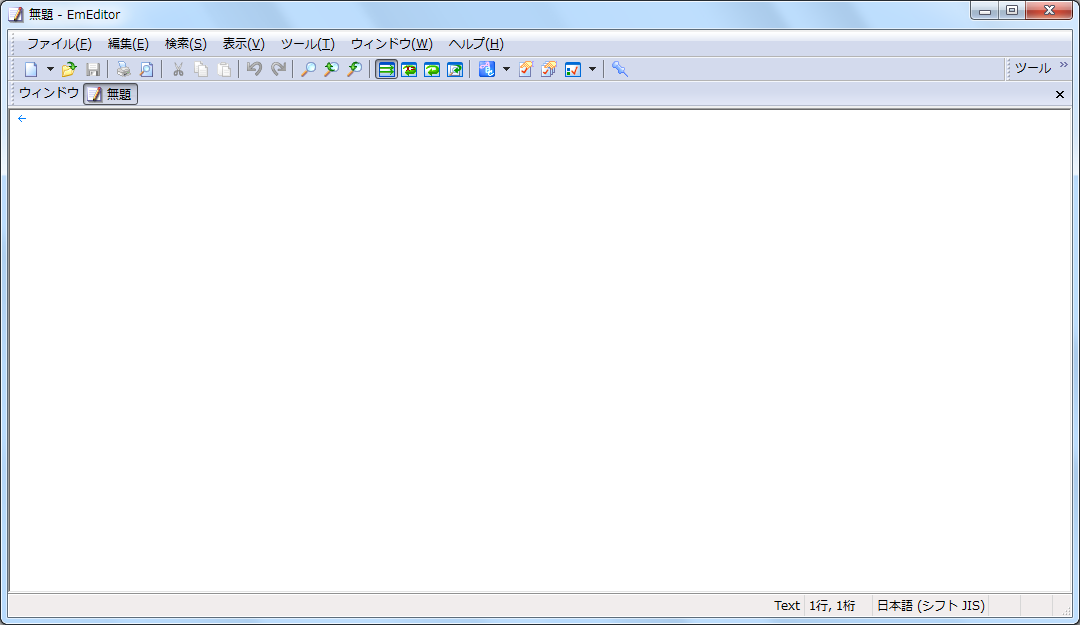
Task: Create a new document with the New icon
Action: (31, 69)
